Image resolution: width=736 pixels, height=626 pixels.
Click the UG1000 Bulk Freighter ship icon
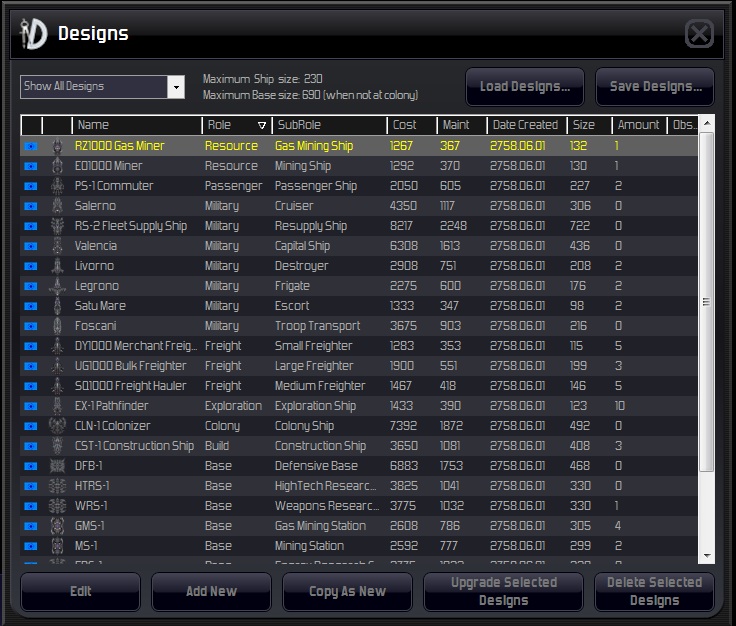point(57,366)
